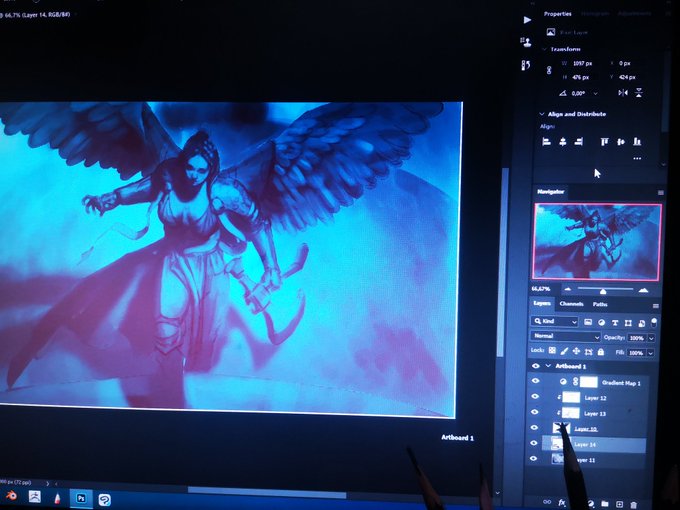This screenshot has height=510, width=680.
Task: Open Blender from the taskbar
Action: point(10,496)
